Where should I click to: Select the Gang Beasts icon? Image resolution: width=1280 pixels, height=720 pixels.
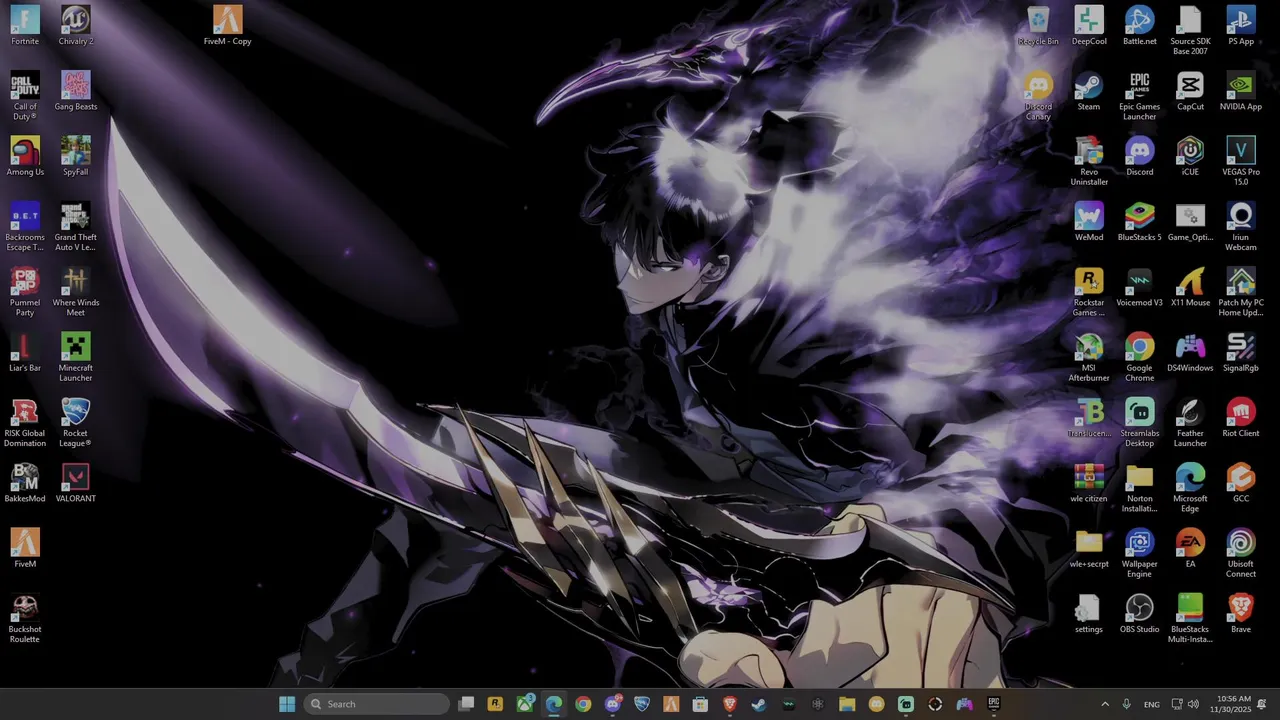pyautogui.click(x=76, y=91)
